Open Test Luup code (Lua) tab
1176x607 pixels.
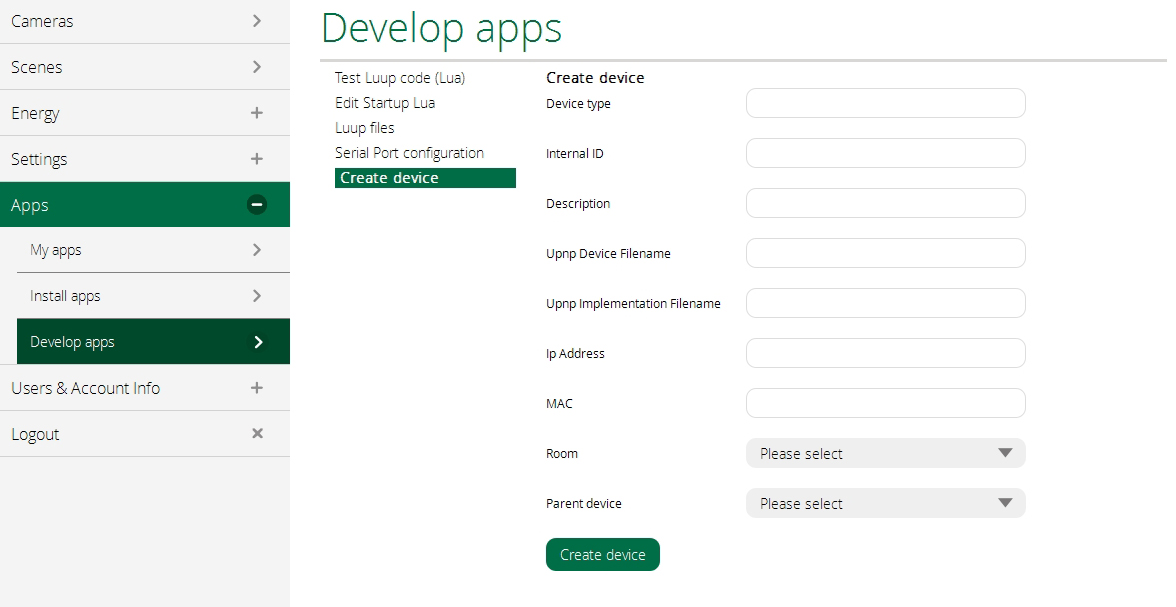(400, 78)
